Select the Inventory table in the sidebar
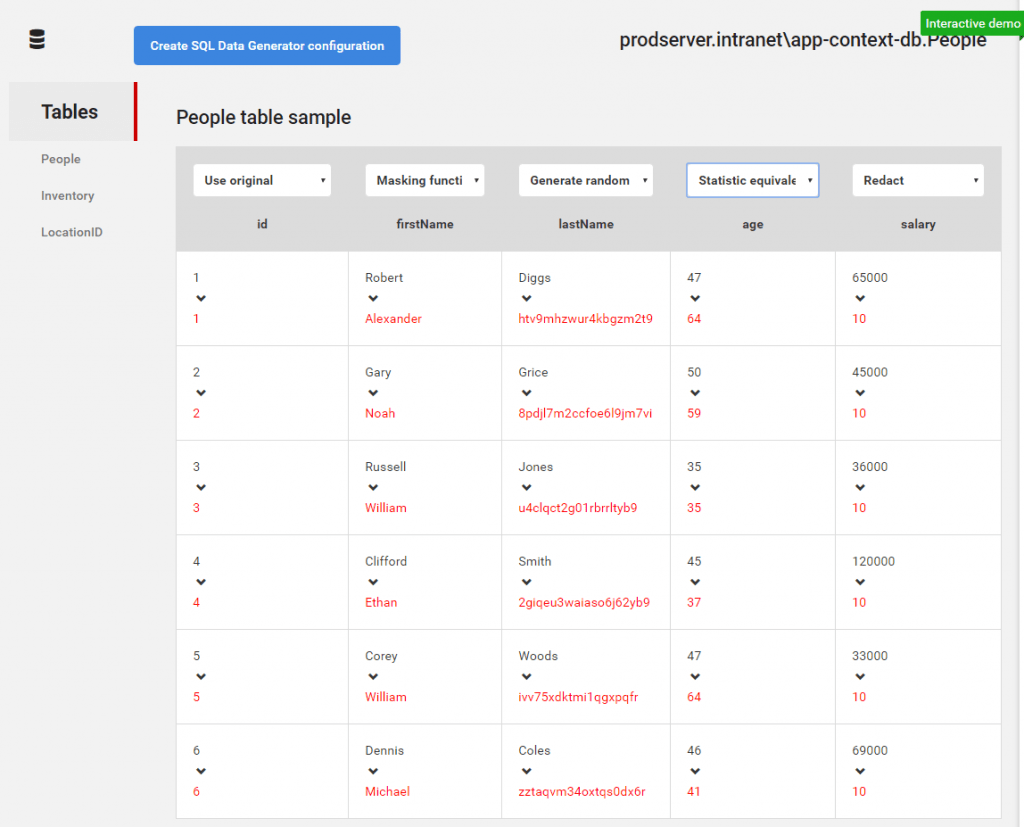Viewport: 1024px width, 827px height. (x=66, y=195)
